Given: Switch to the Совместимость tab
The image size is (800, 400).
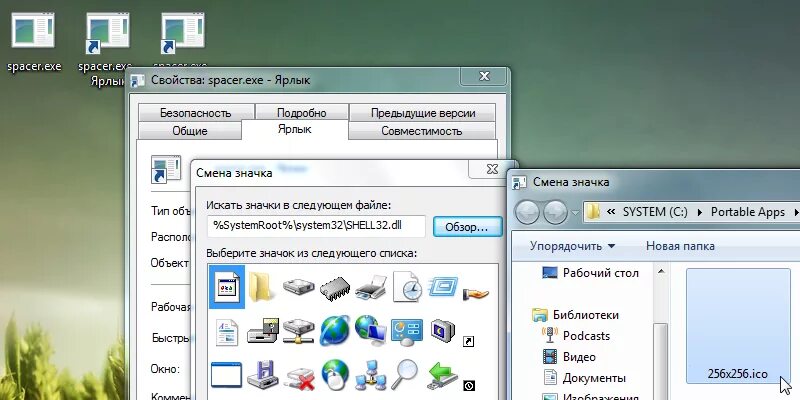Looking at the screenshot, I should pyautogui.click(x=422, y=131).
